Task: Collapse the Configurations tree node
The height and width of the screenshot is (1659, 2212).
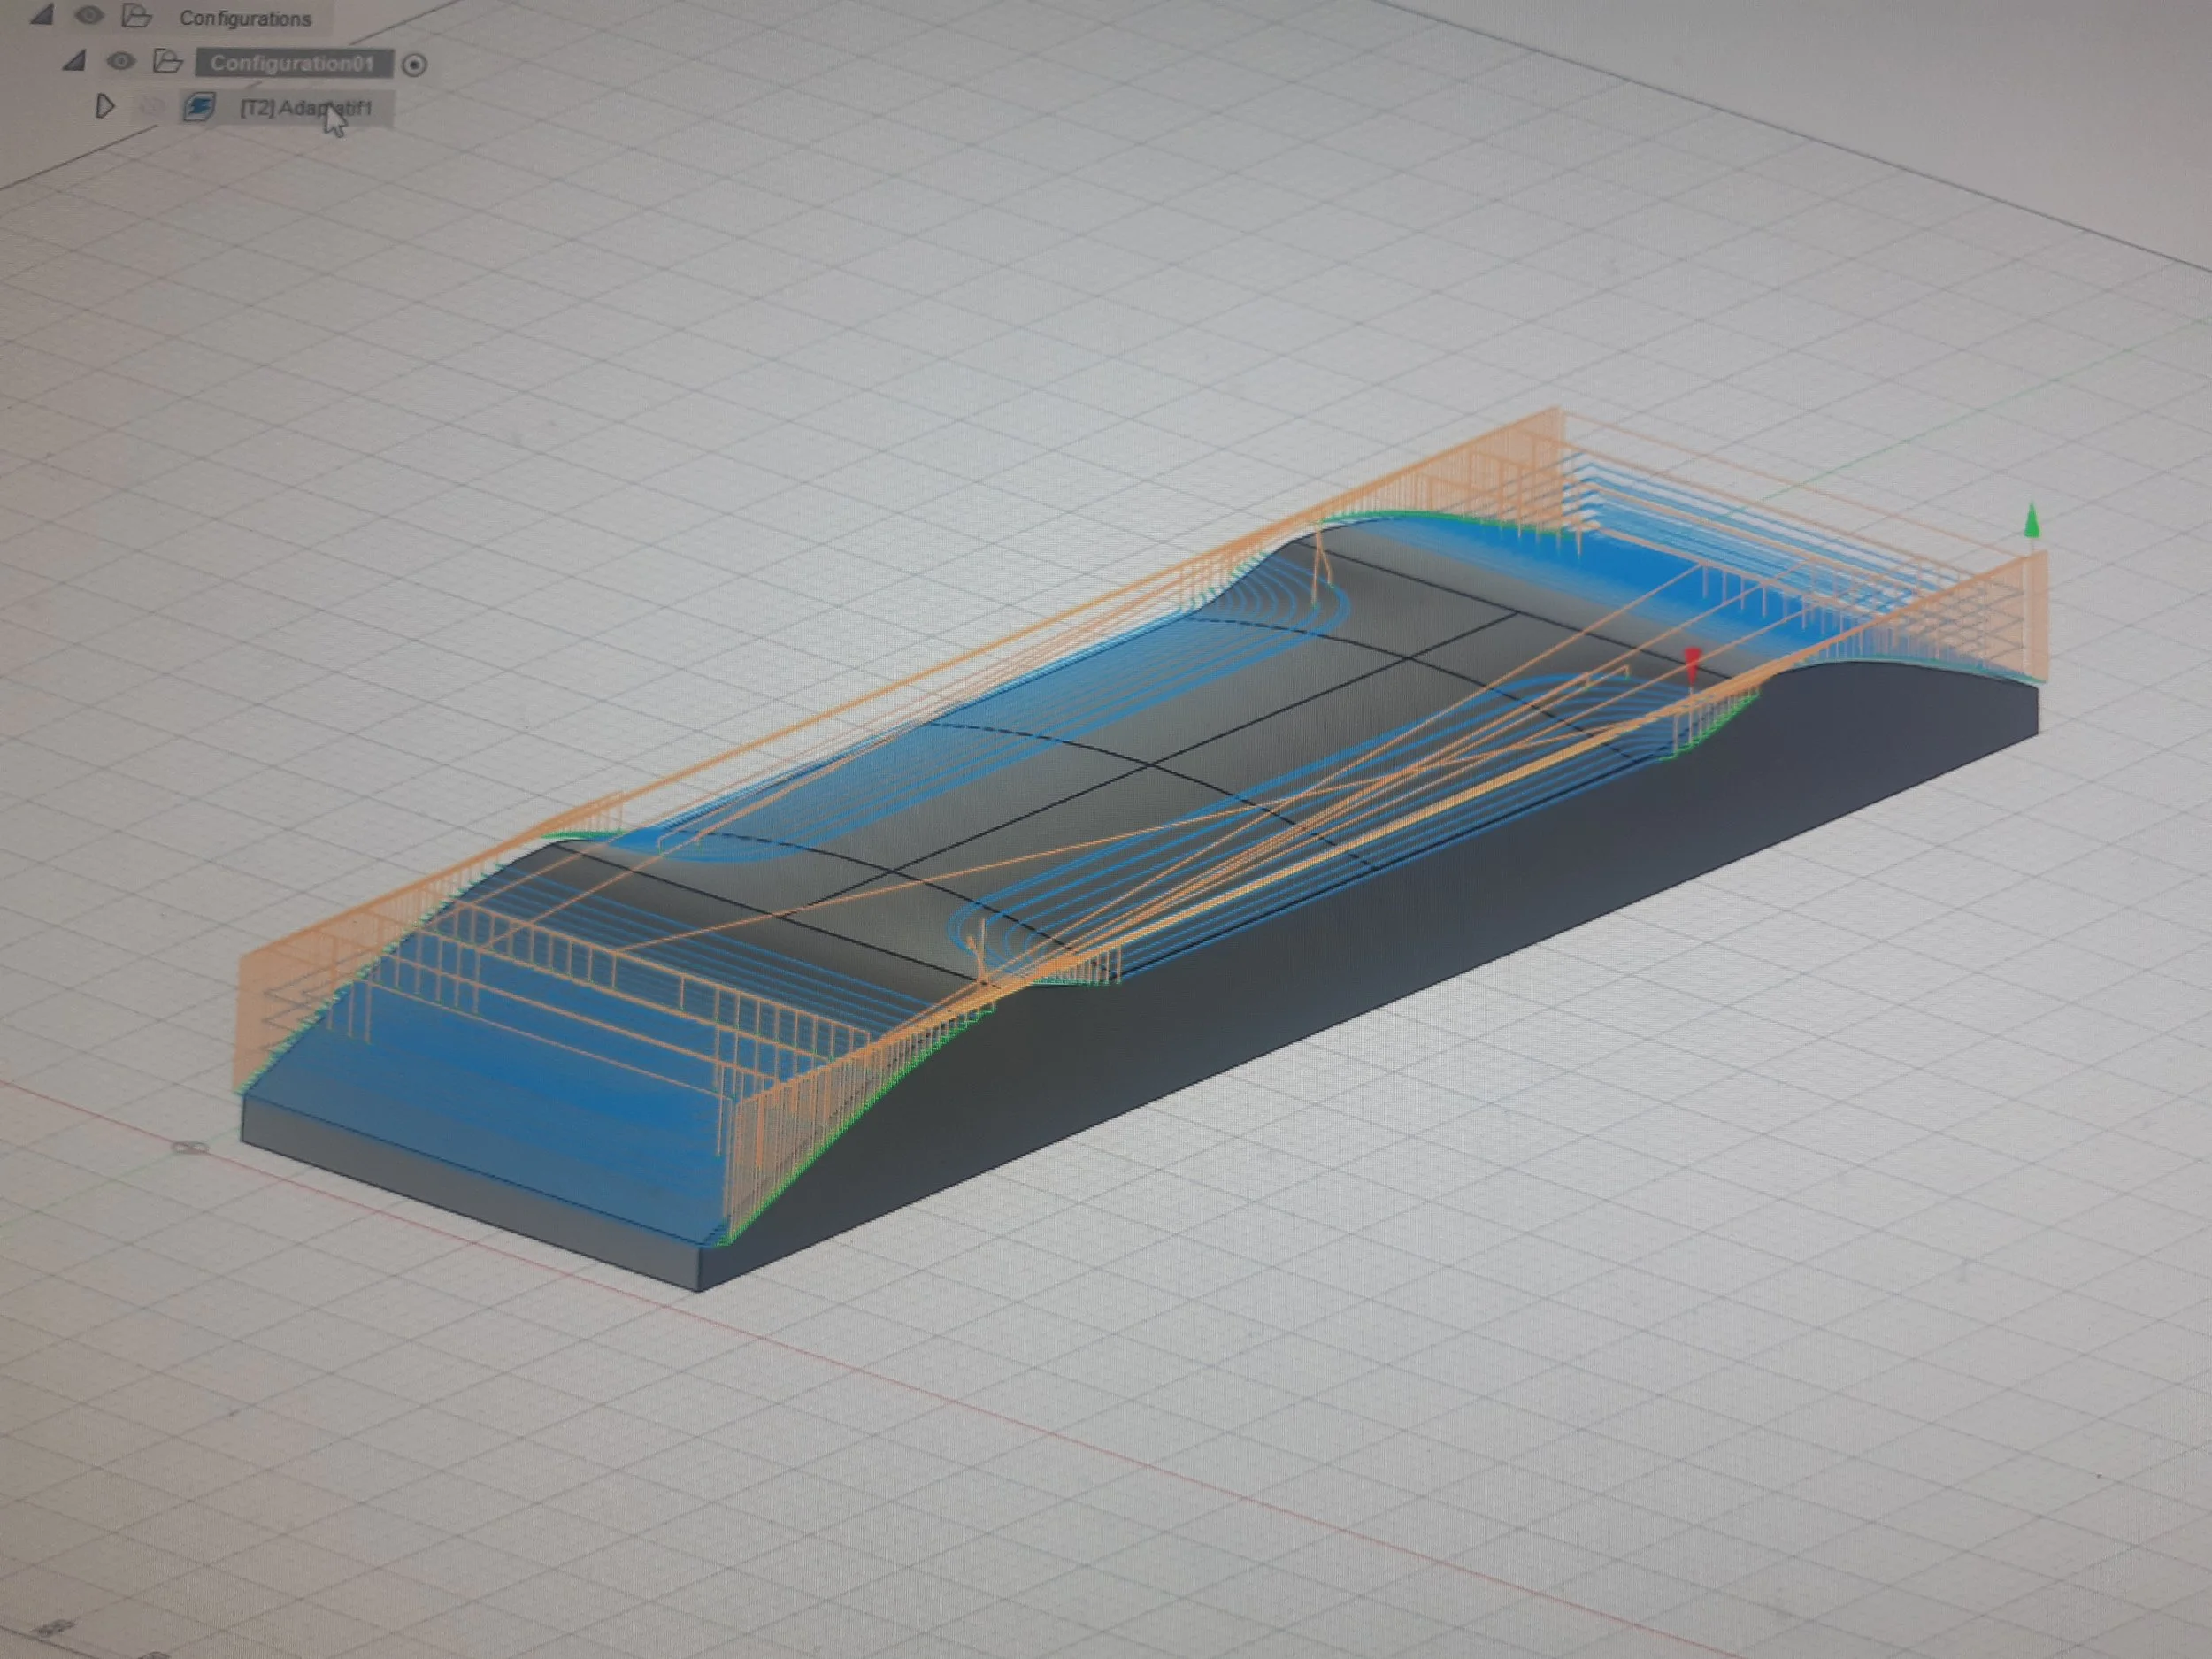Action: point(42,15)
